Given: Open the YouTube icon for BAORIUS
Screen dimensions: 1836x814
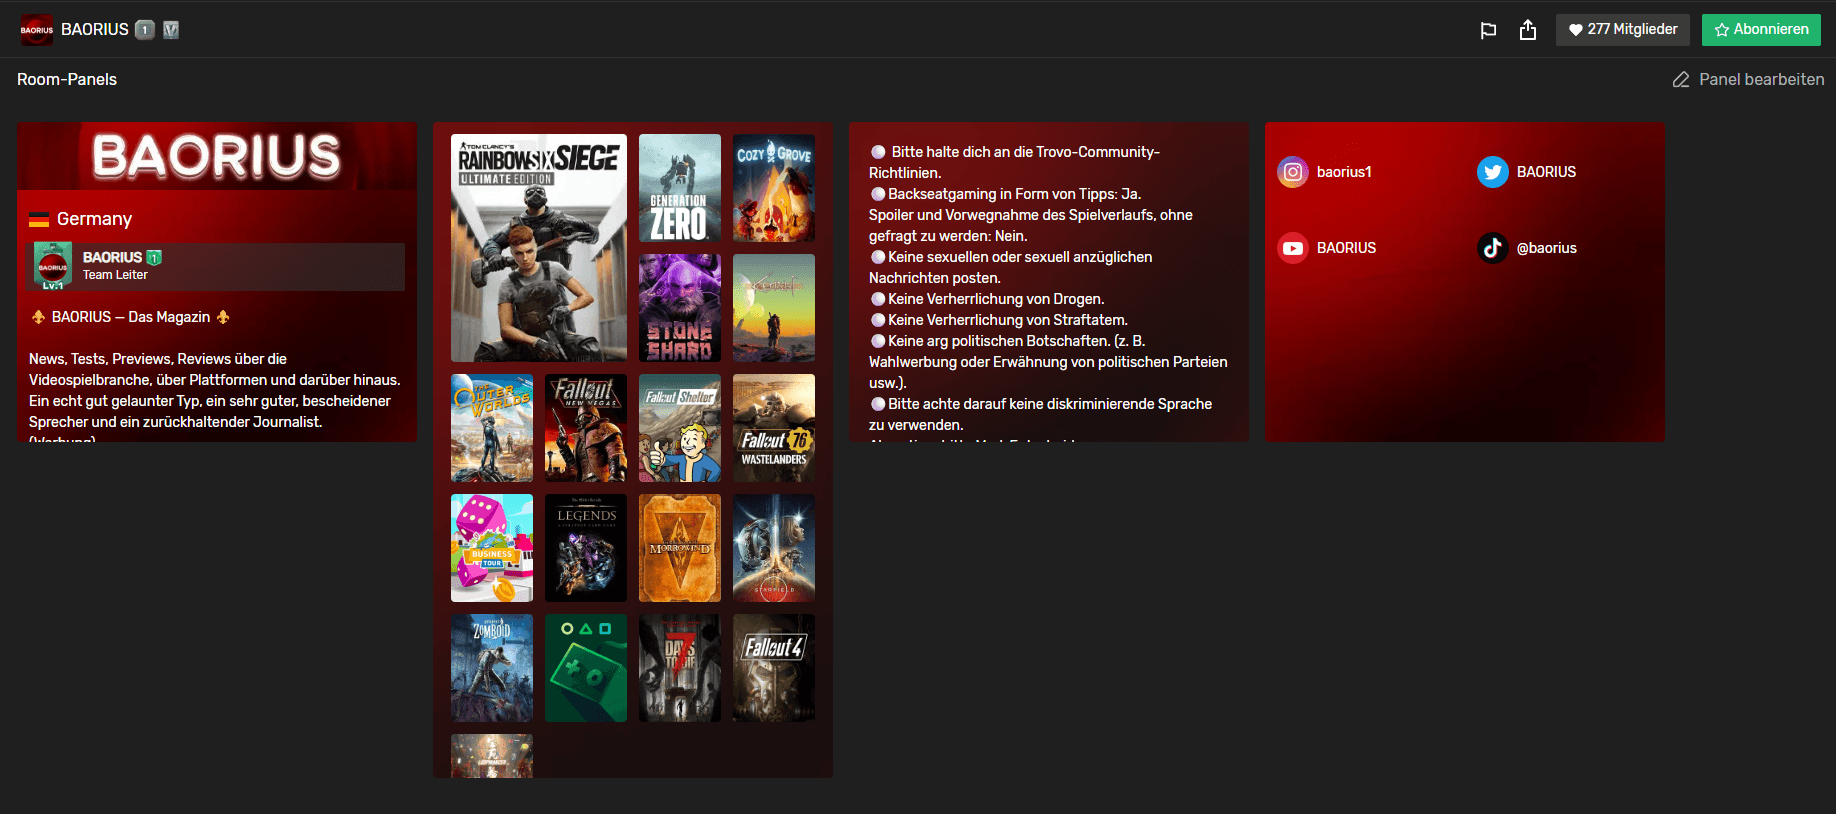Looking at the screenshot, I should point(1293,248).
